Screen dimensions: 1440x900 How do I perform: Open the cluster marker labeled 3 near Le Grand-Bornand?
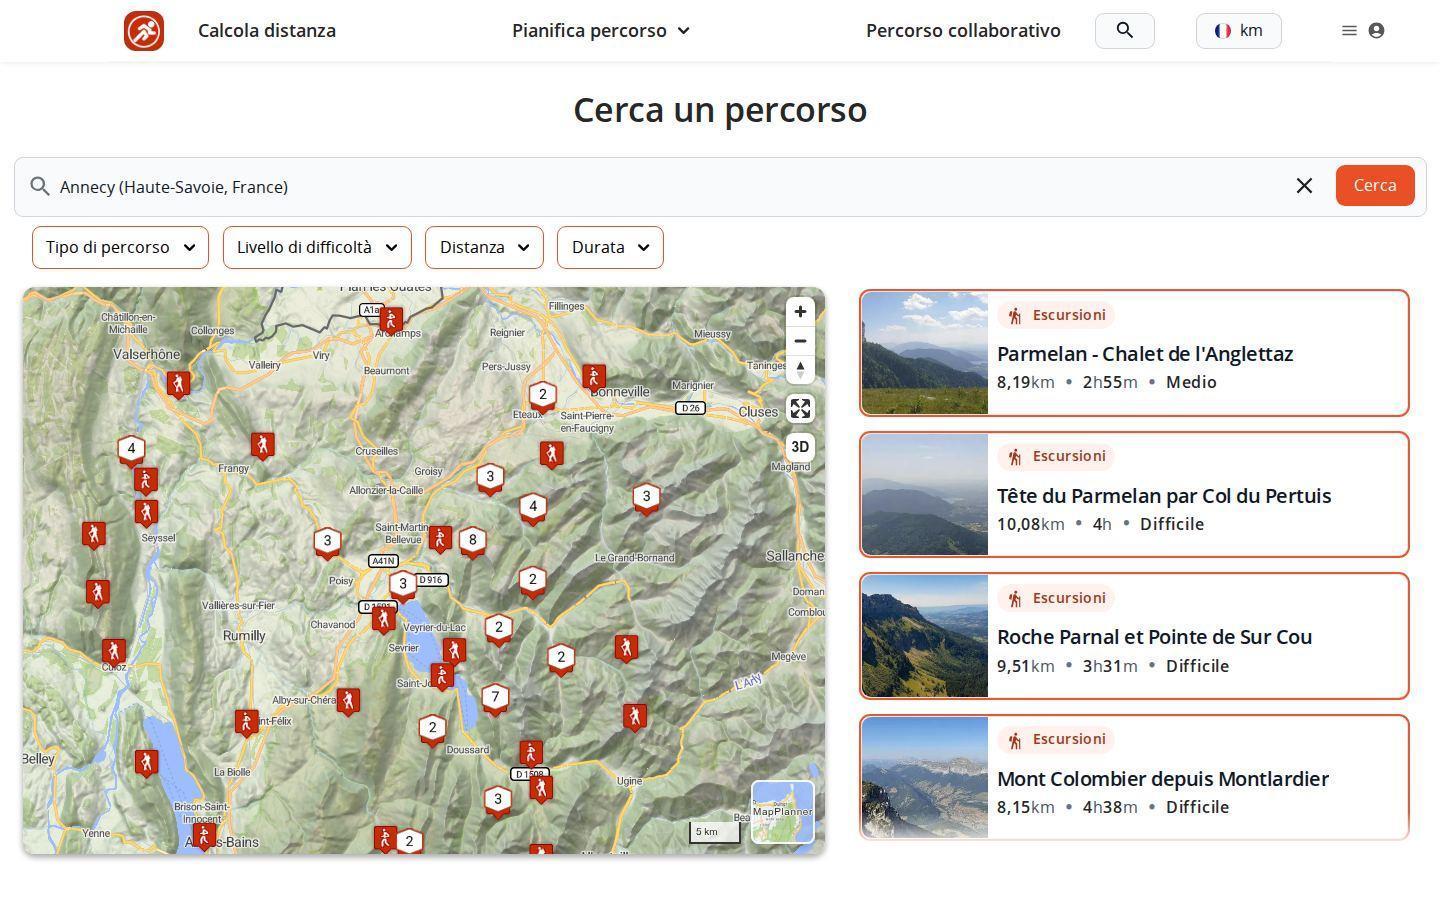pos(646,497)
